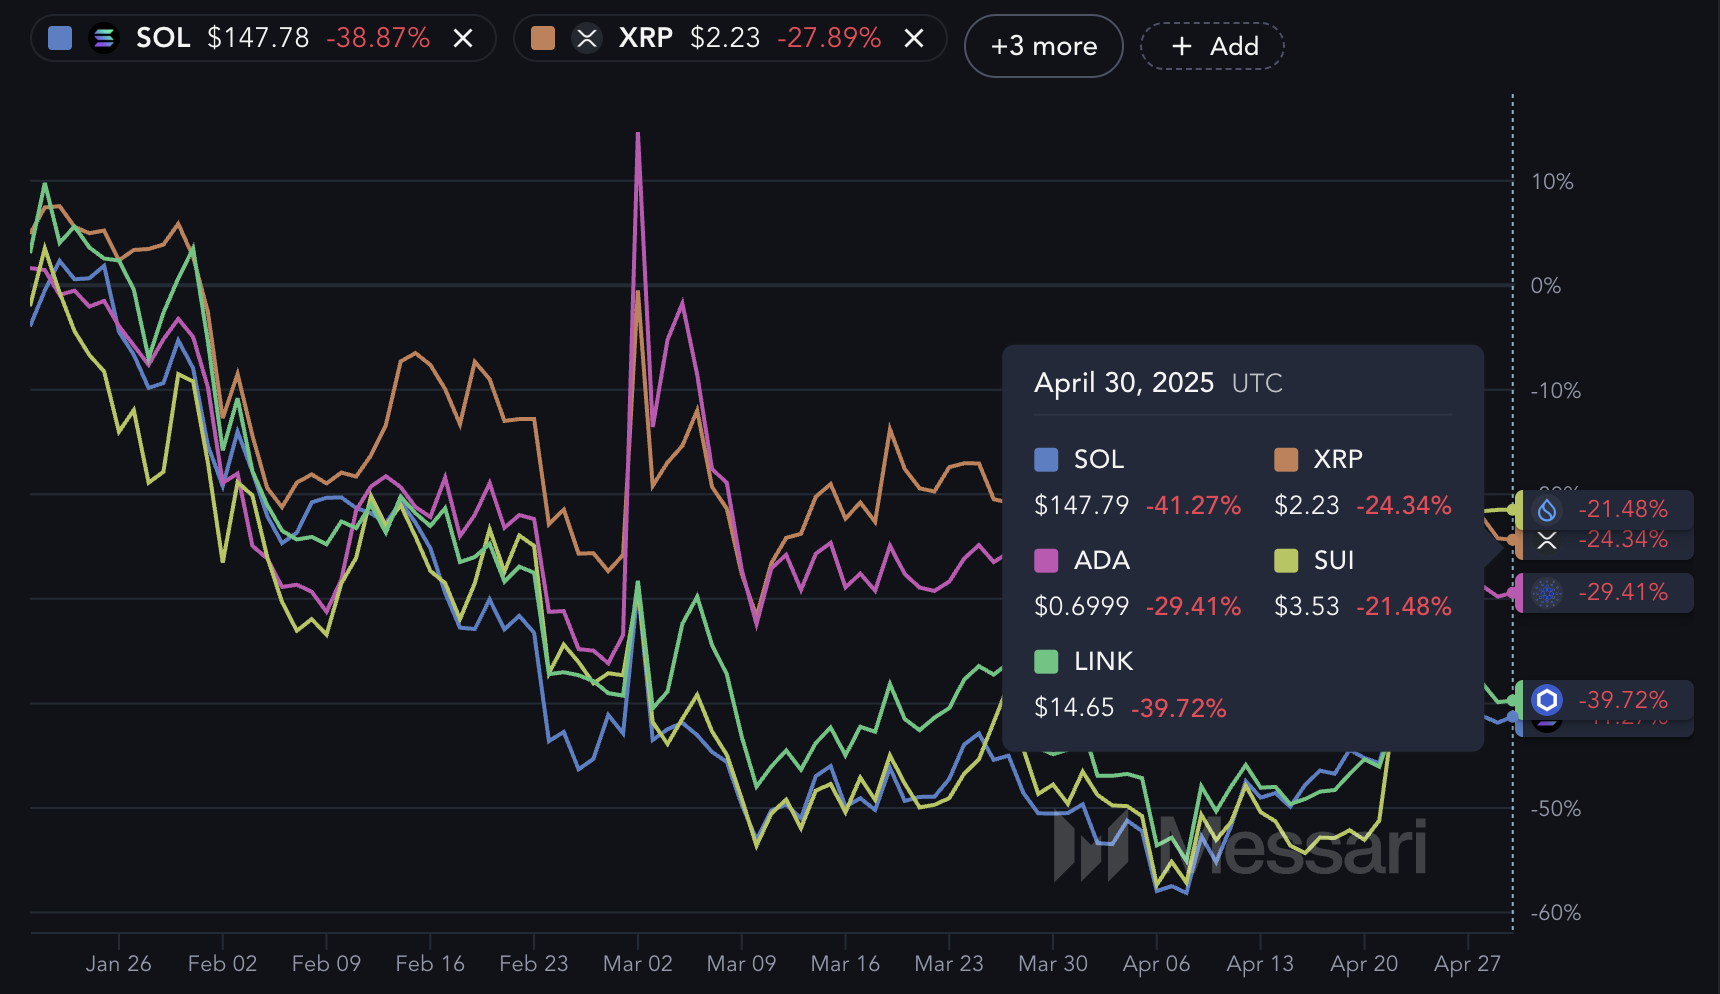Screen dimensions: 1720x994
Task: Remove SOL from the comparison chart
Action: [463, 39]
